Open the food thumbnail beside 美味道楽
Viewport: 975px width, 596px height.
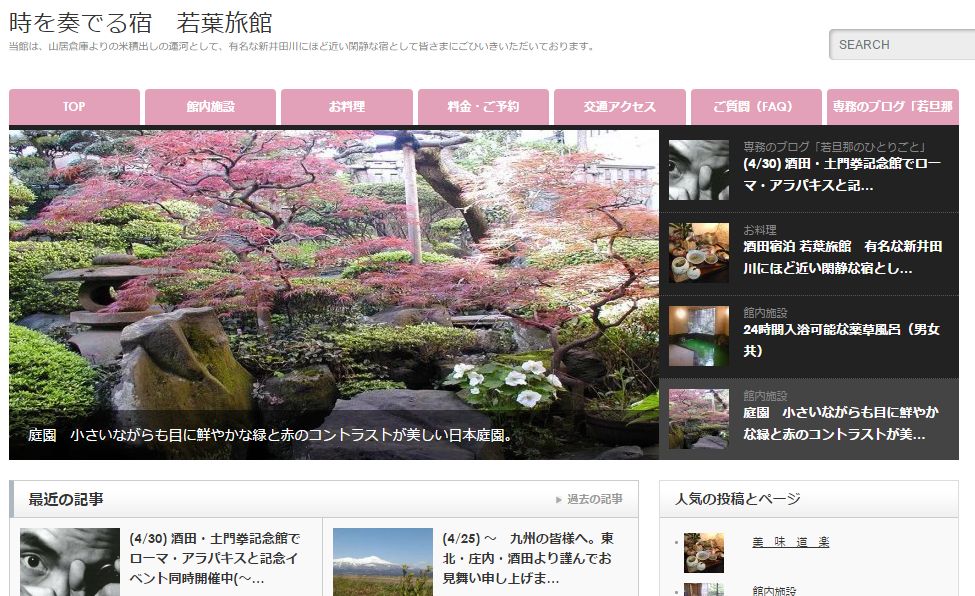[x=704, y=552]
